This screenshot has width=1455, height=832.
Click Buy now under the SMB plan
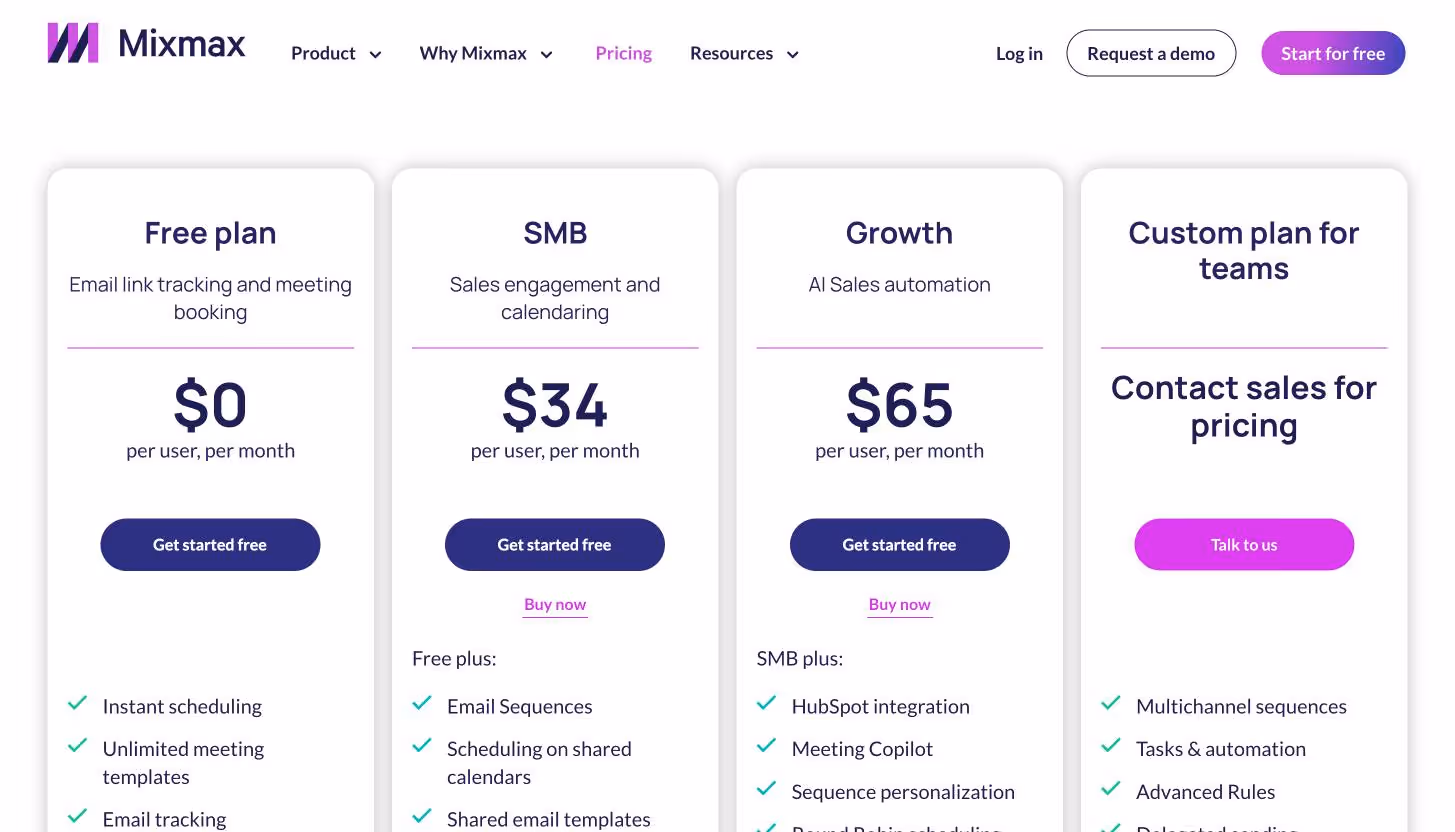(555, 604)
